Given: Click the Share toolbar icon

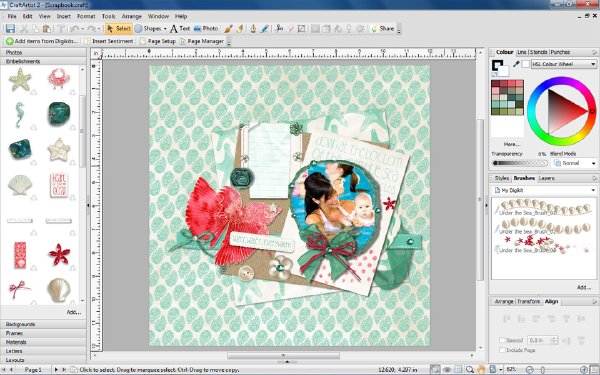Looking at the screenshot, I should coord(382,29).
